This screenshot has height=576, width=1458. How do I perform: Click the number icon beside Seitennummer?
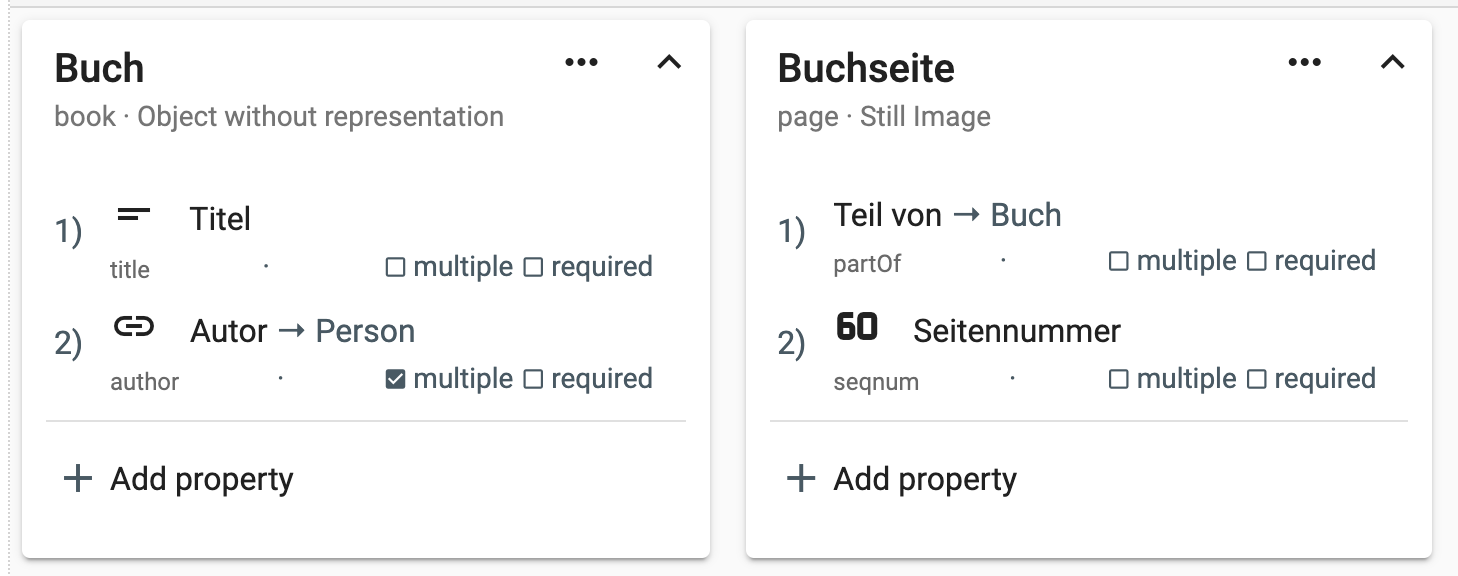(857, 326)
